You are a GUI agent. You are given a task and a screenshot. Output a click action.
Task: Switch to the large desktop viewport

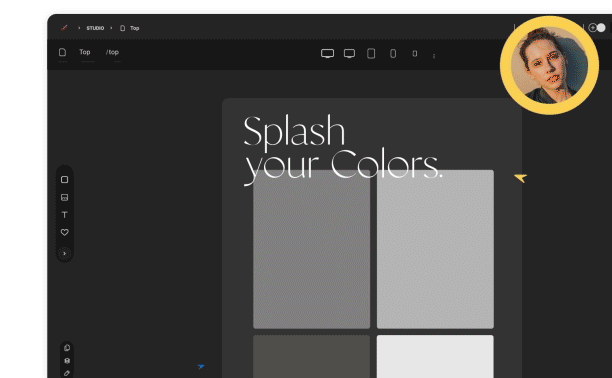(x=327, y=53)
